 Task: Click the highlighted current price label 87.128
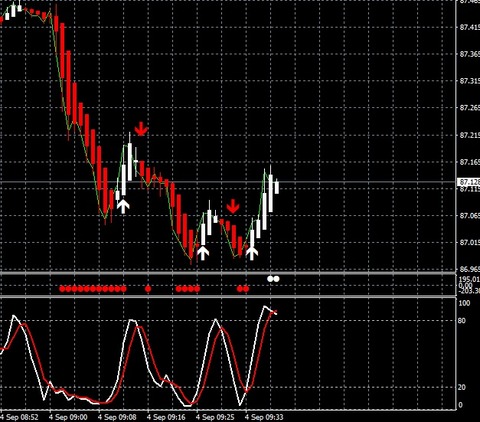click(468, 182)
